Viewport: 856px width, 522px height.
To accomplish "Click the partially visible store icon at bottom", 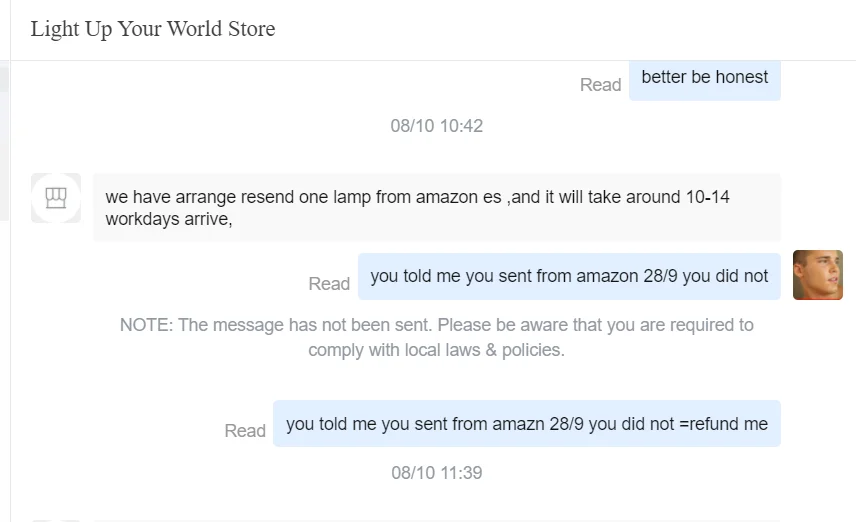I will coord(56,519).
